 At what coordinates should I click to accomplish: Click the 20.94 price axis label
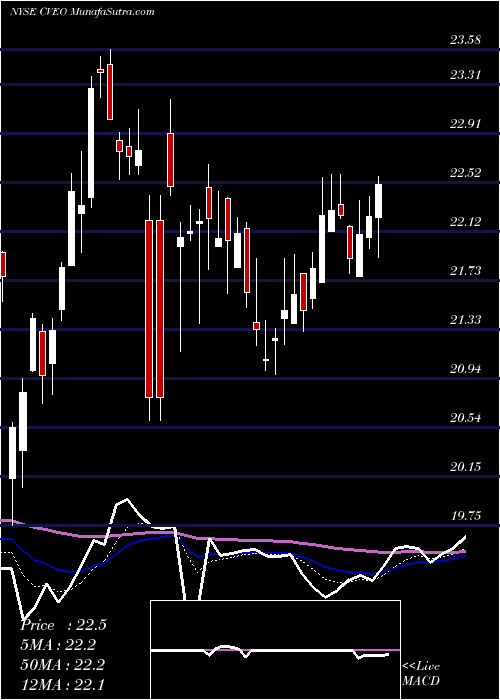pyautogui.click(x=465, y=369)
